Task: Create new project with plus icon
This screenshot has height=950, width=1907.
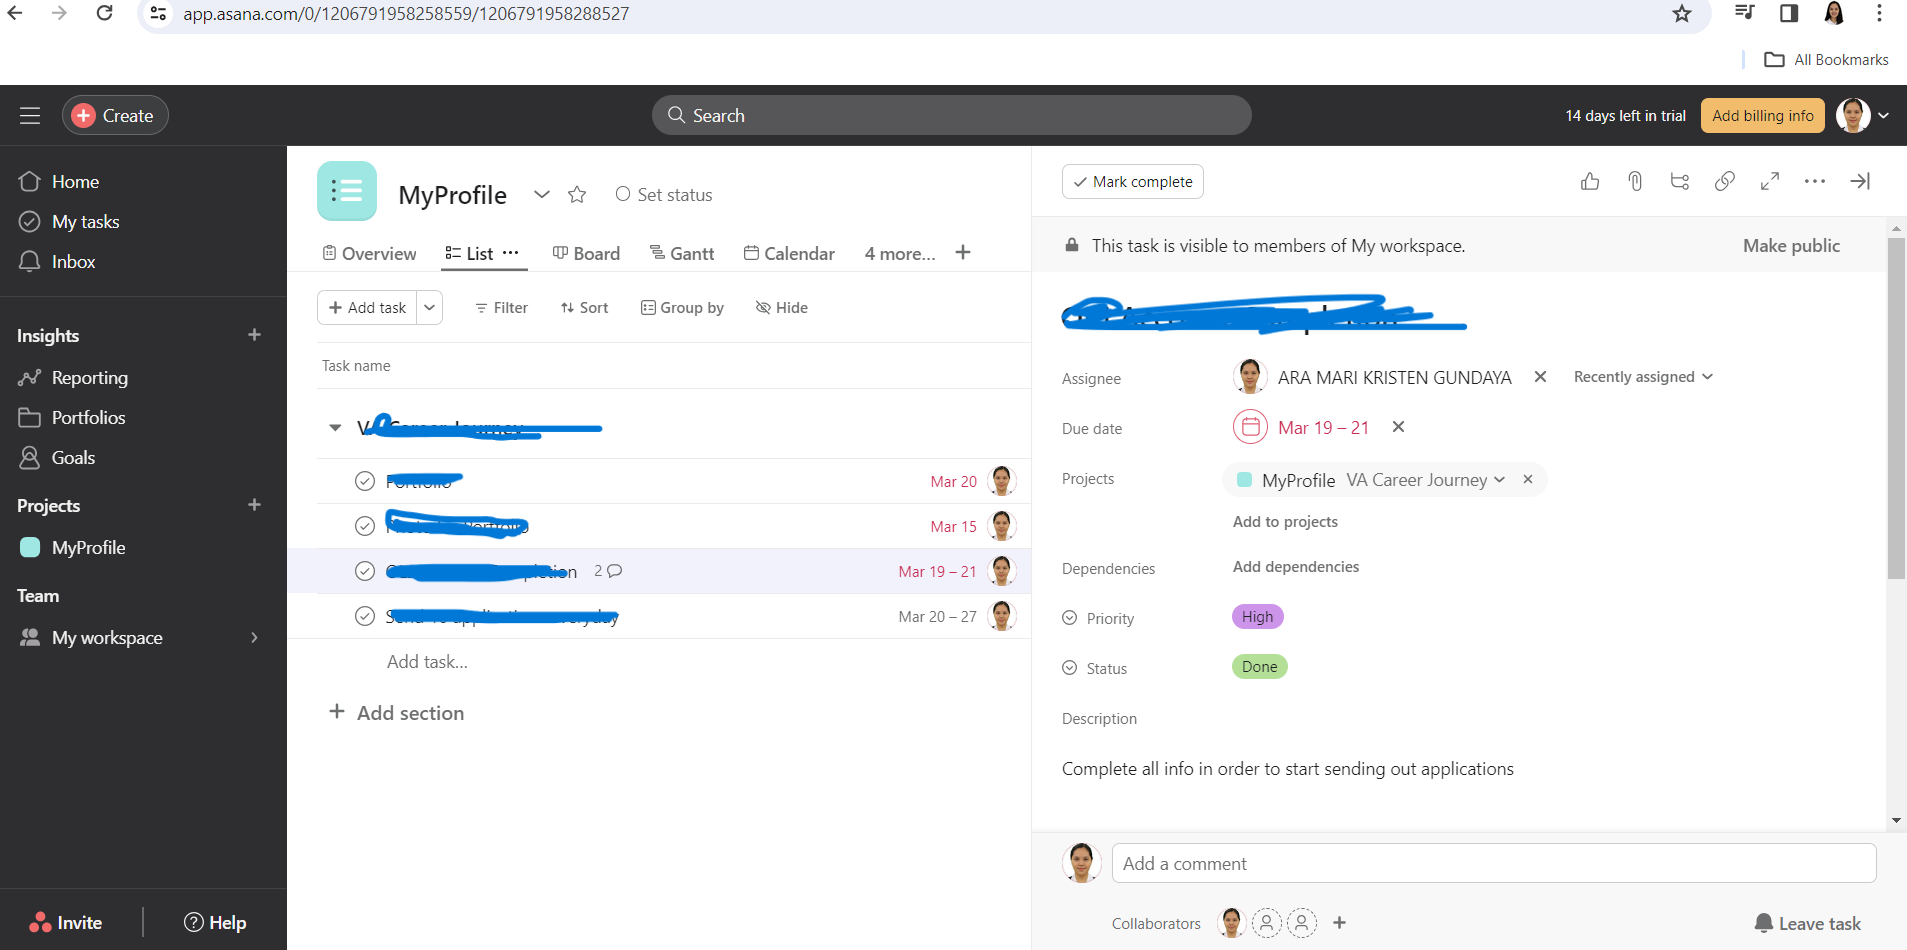Action: click(254, 505)
